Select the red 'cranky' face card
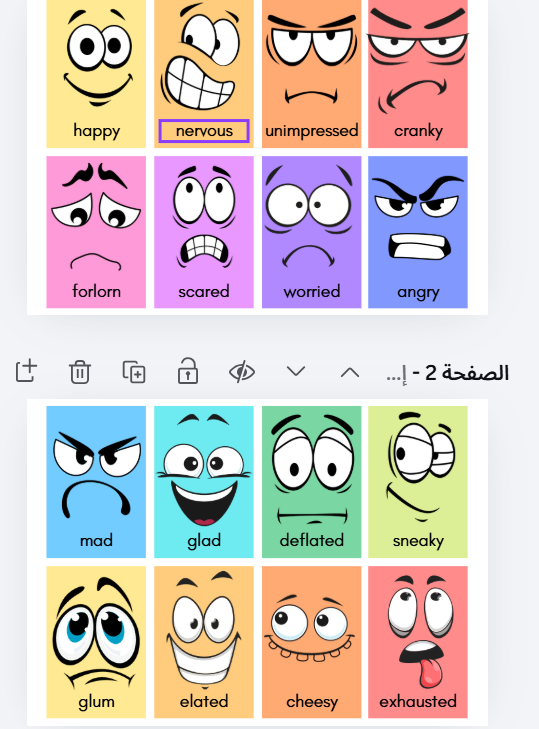 click(418, 73)
